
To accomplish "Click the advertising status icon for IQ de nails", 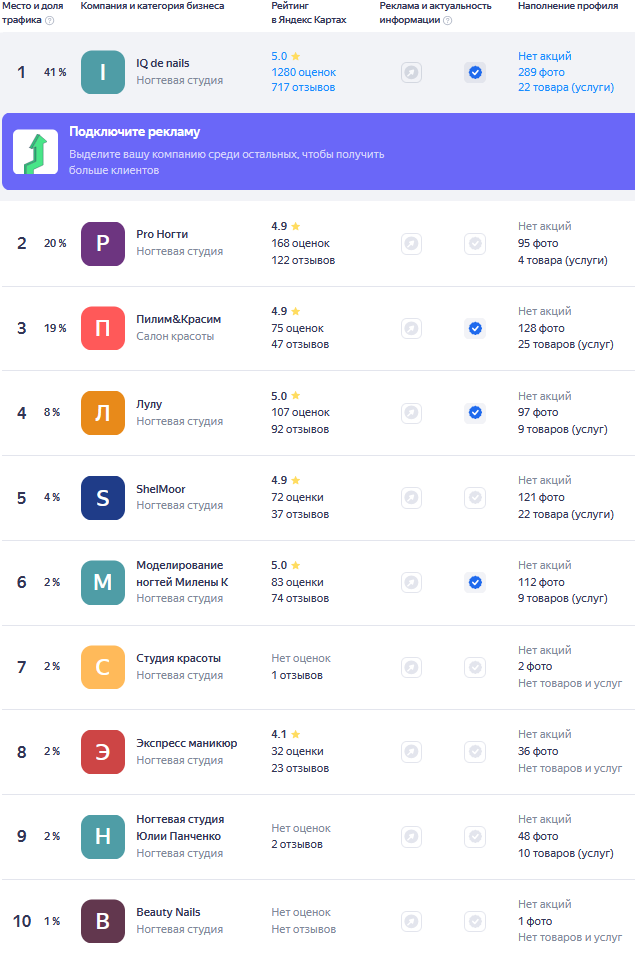I will [411, 73].
